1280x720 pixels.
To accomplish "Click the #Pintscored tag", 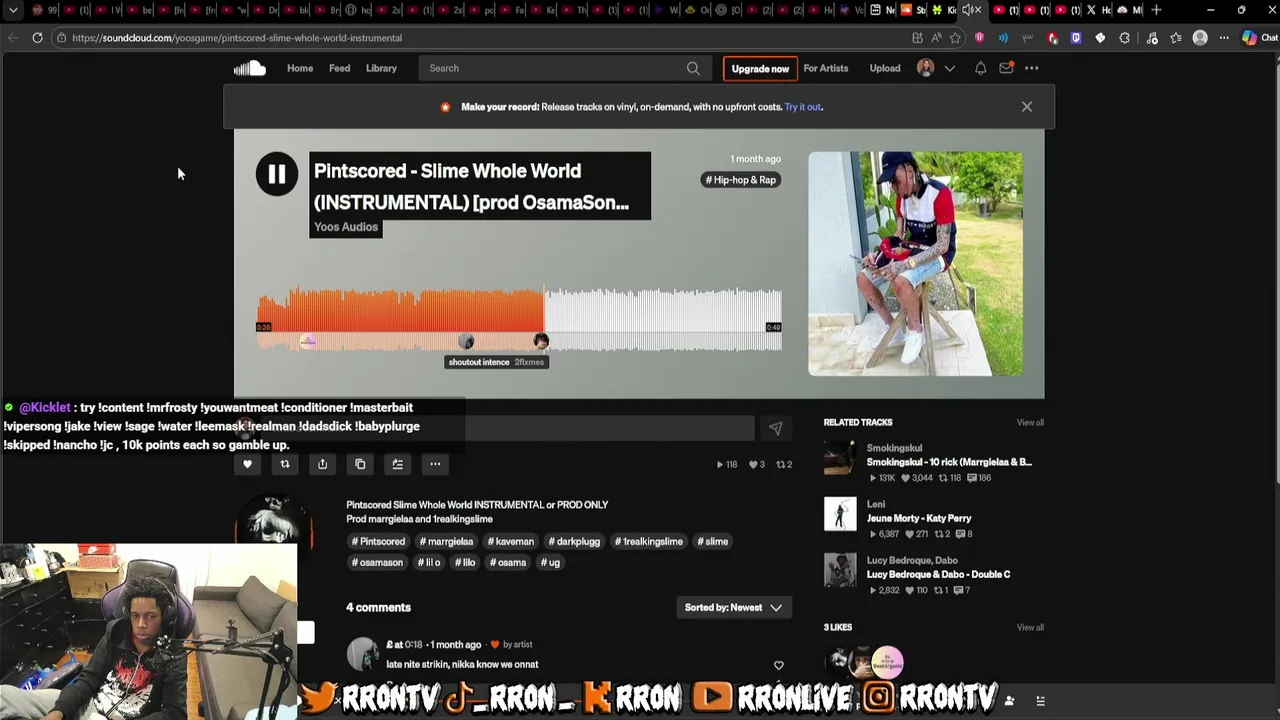I will click(378, 542).
